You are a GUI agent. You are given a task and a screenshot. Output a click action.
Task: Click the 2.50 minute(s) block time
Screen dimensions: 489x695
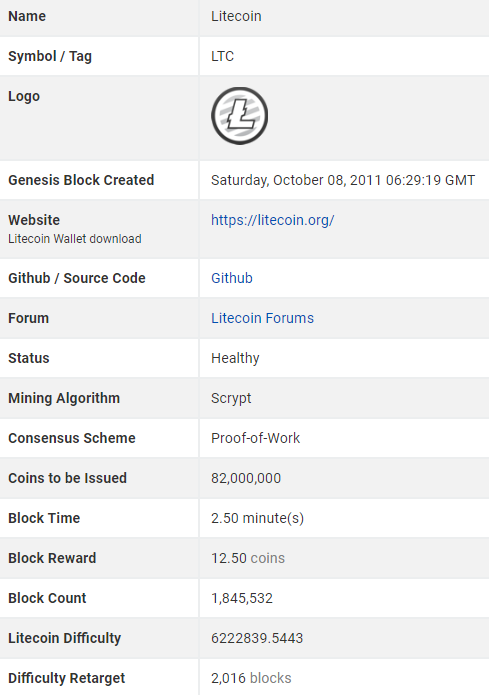[x=258, y=518]
